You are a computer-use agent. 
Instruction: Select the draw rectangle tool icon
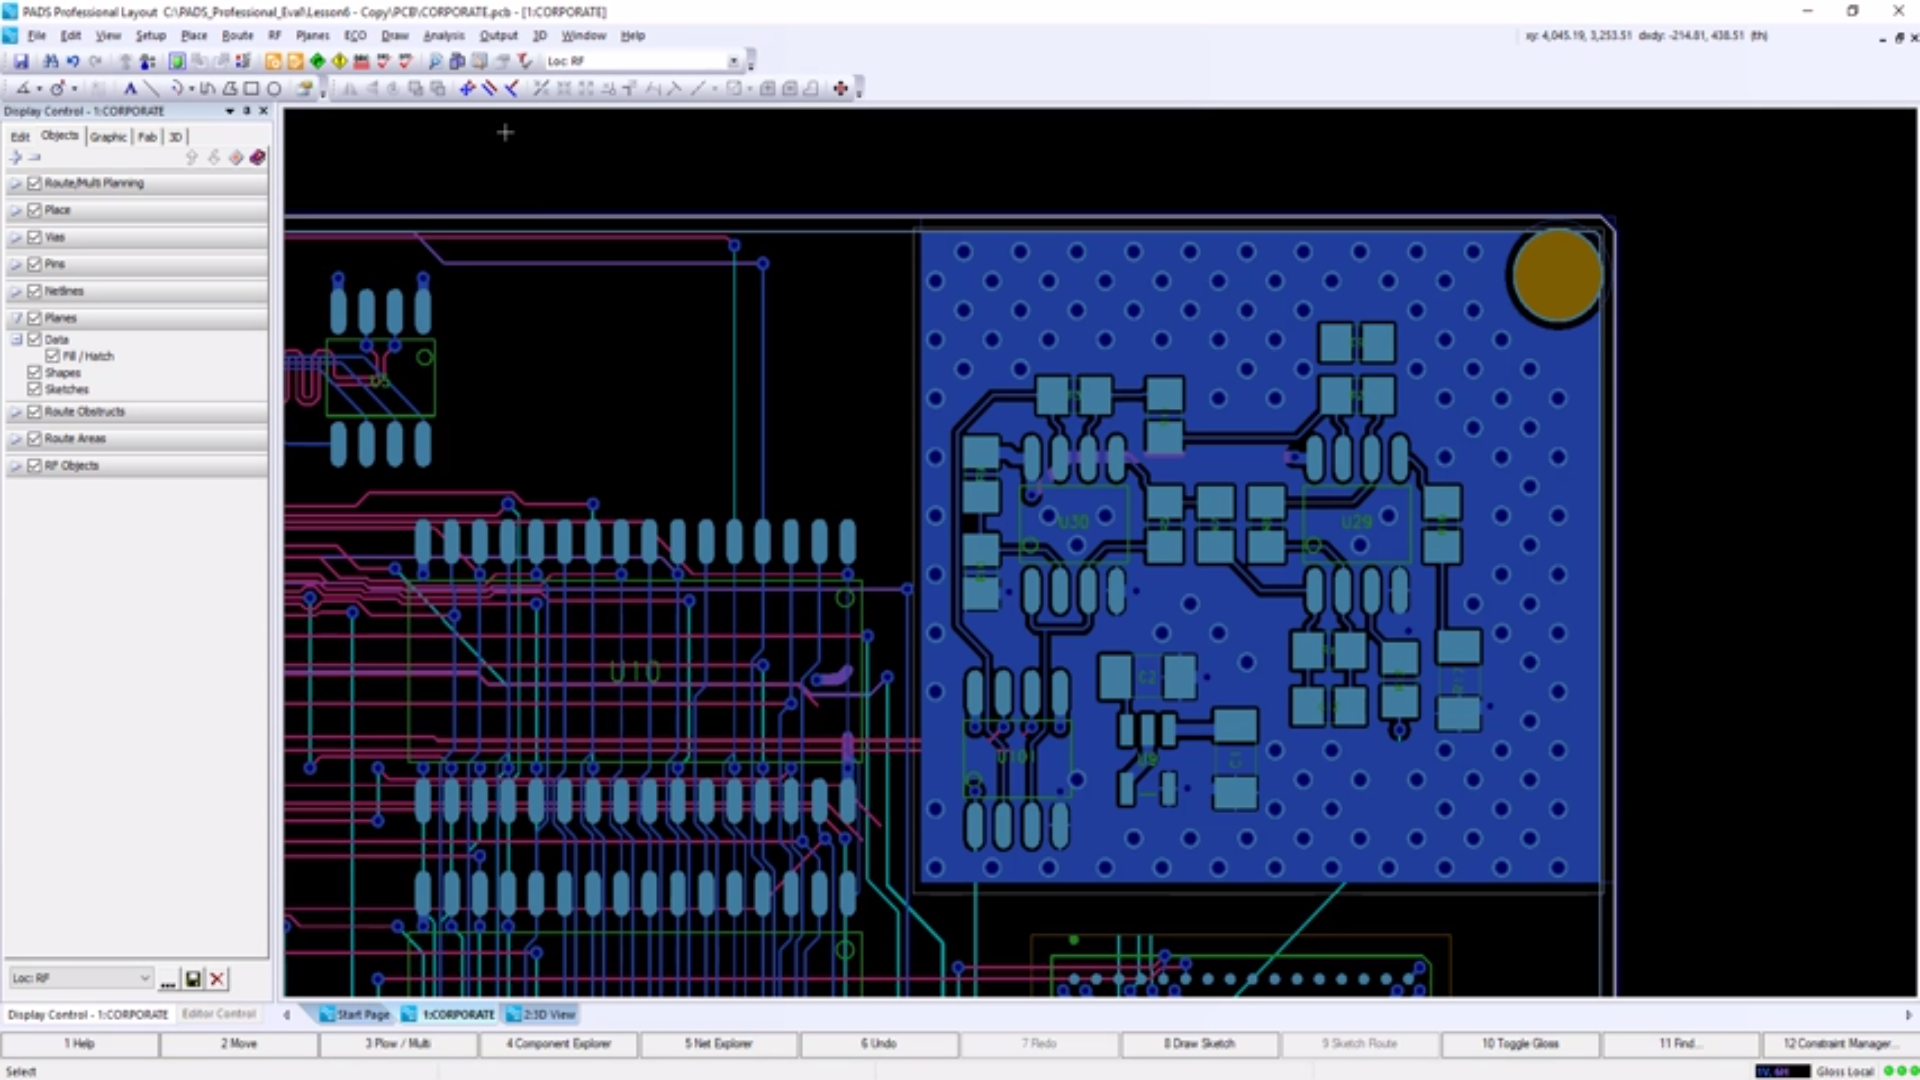252,89
